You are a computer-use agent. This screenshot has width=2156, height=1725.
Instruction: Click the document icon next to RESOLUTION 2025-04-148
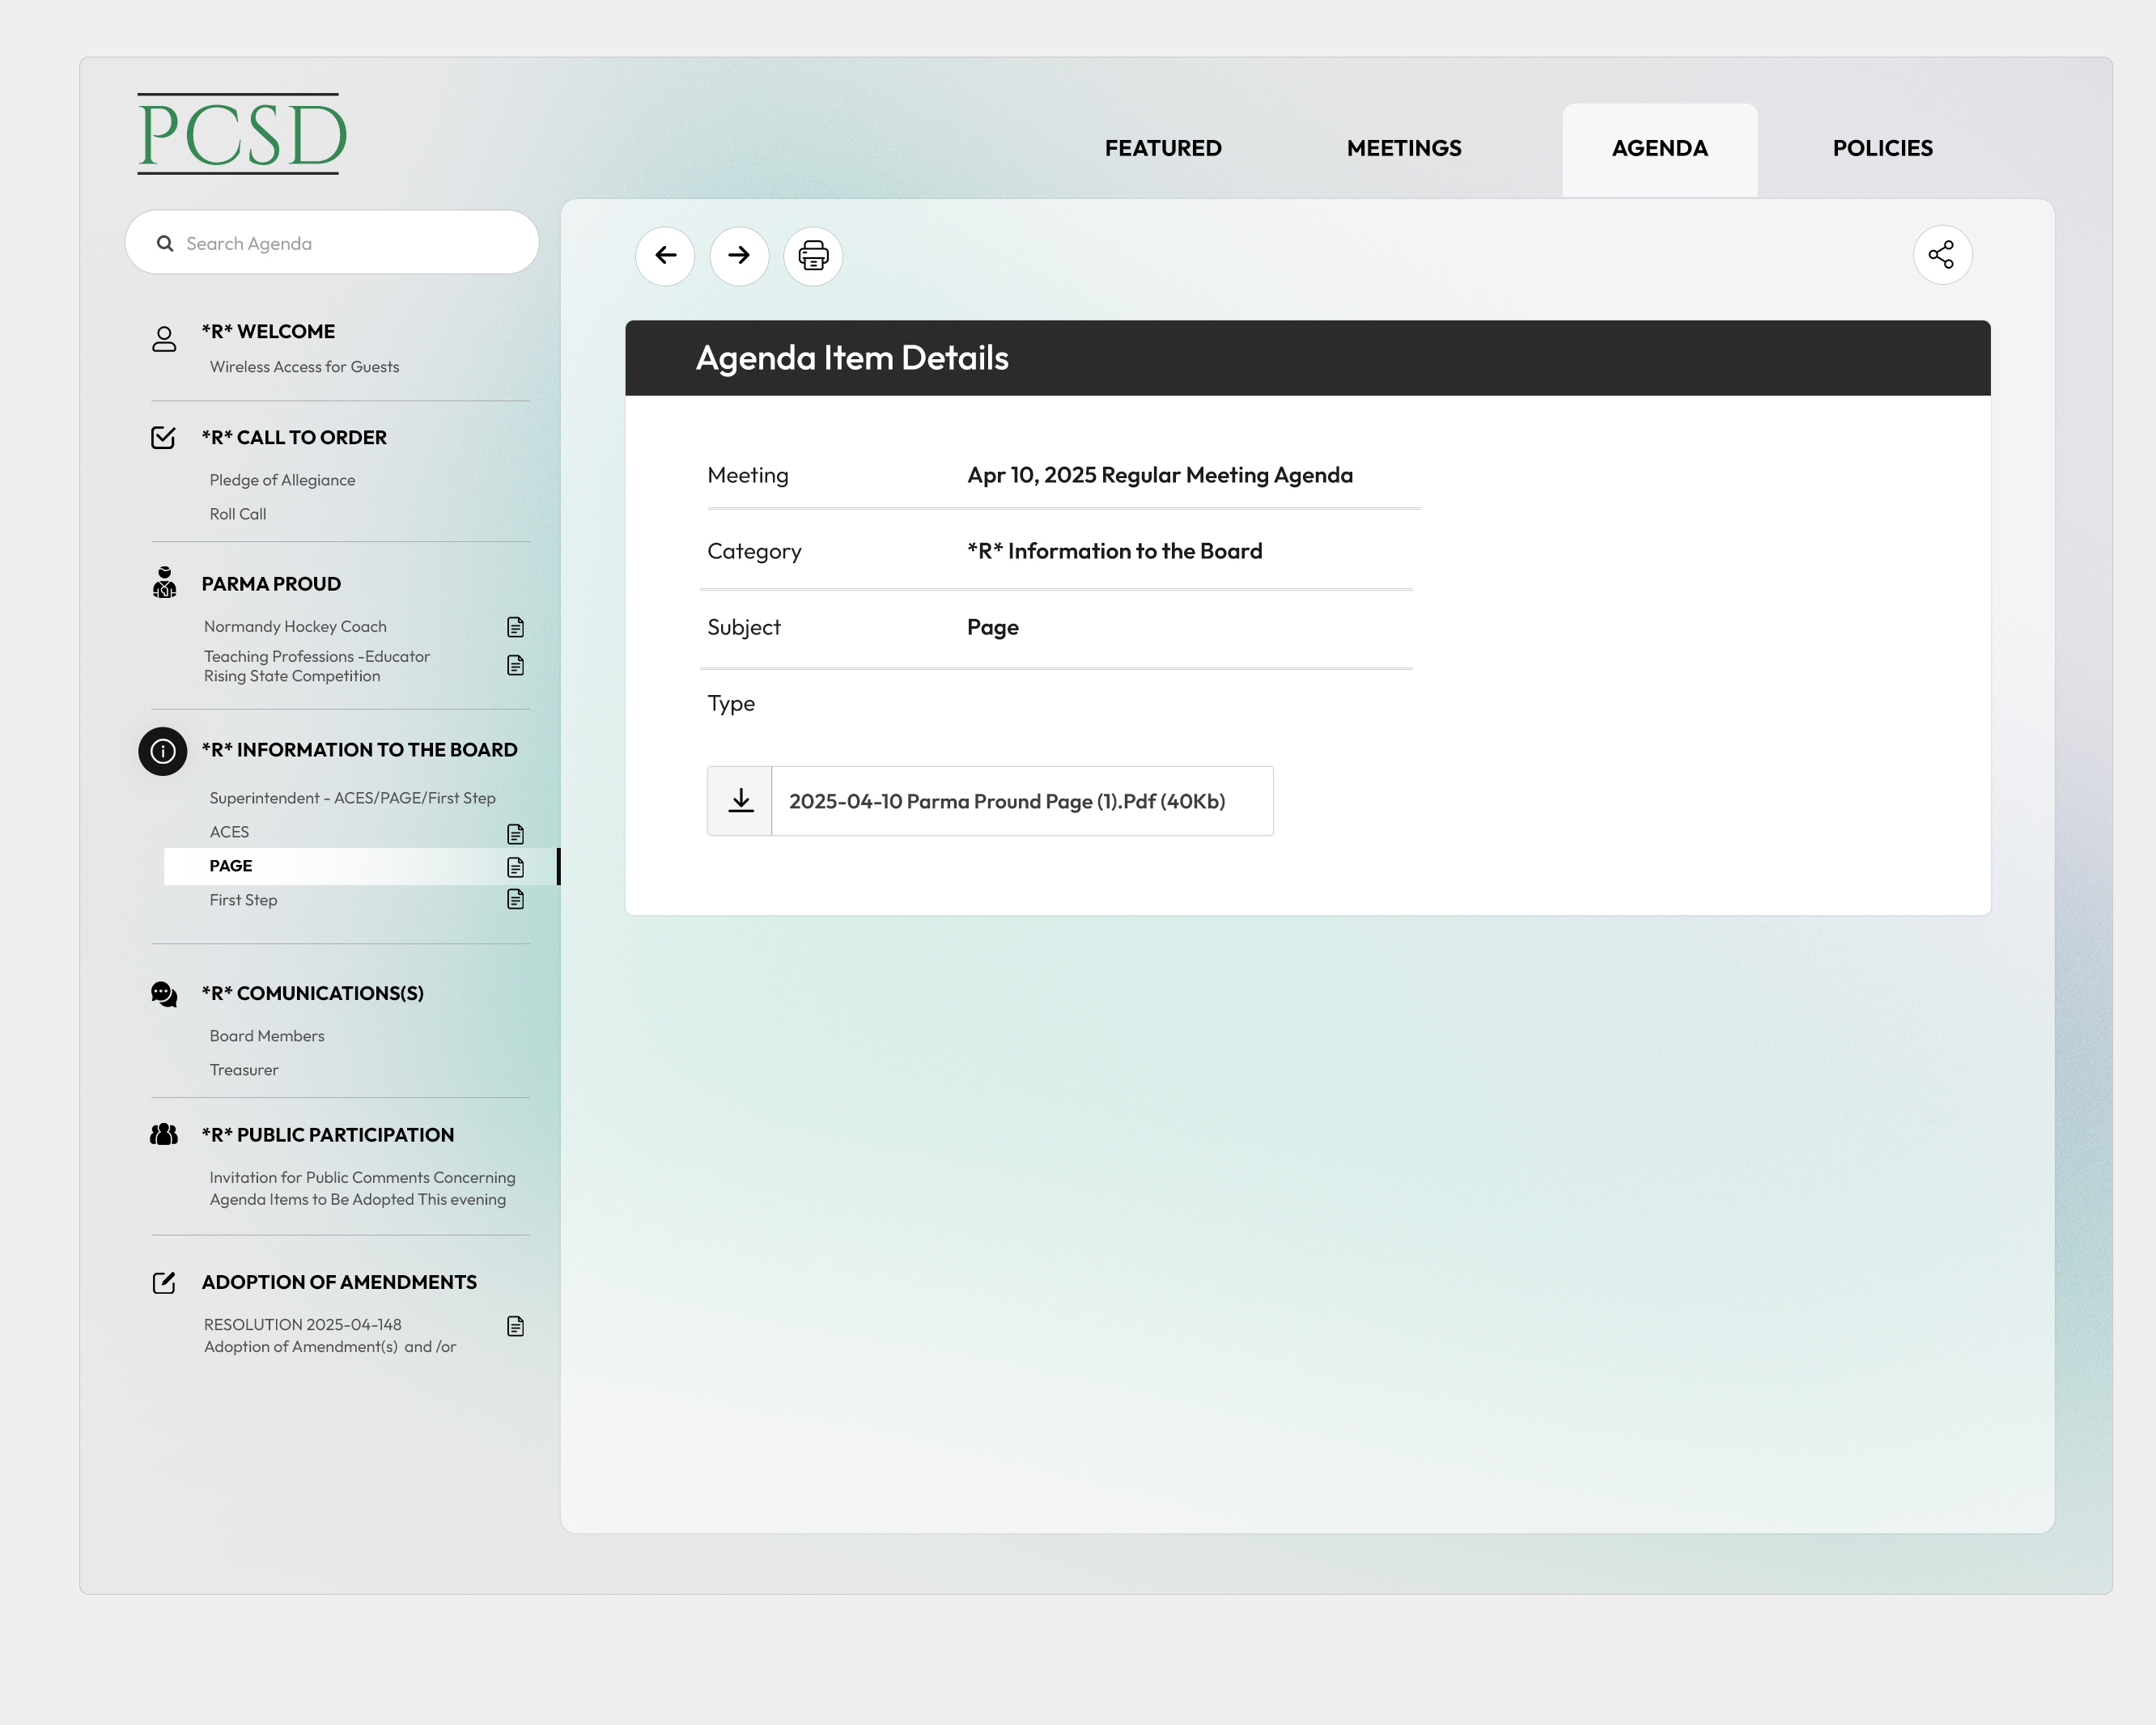pos(515,1327)
